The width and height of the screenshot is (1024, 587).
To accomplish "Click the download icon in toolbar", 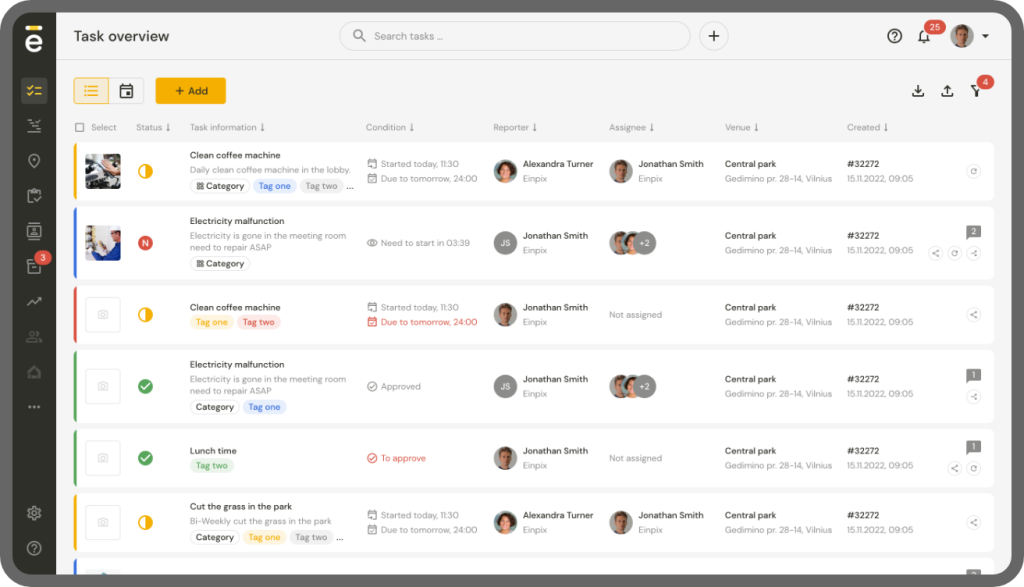I will point(918,91).
